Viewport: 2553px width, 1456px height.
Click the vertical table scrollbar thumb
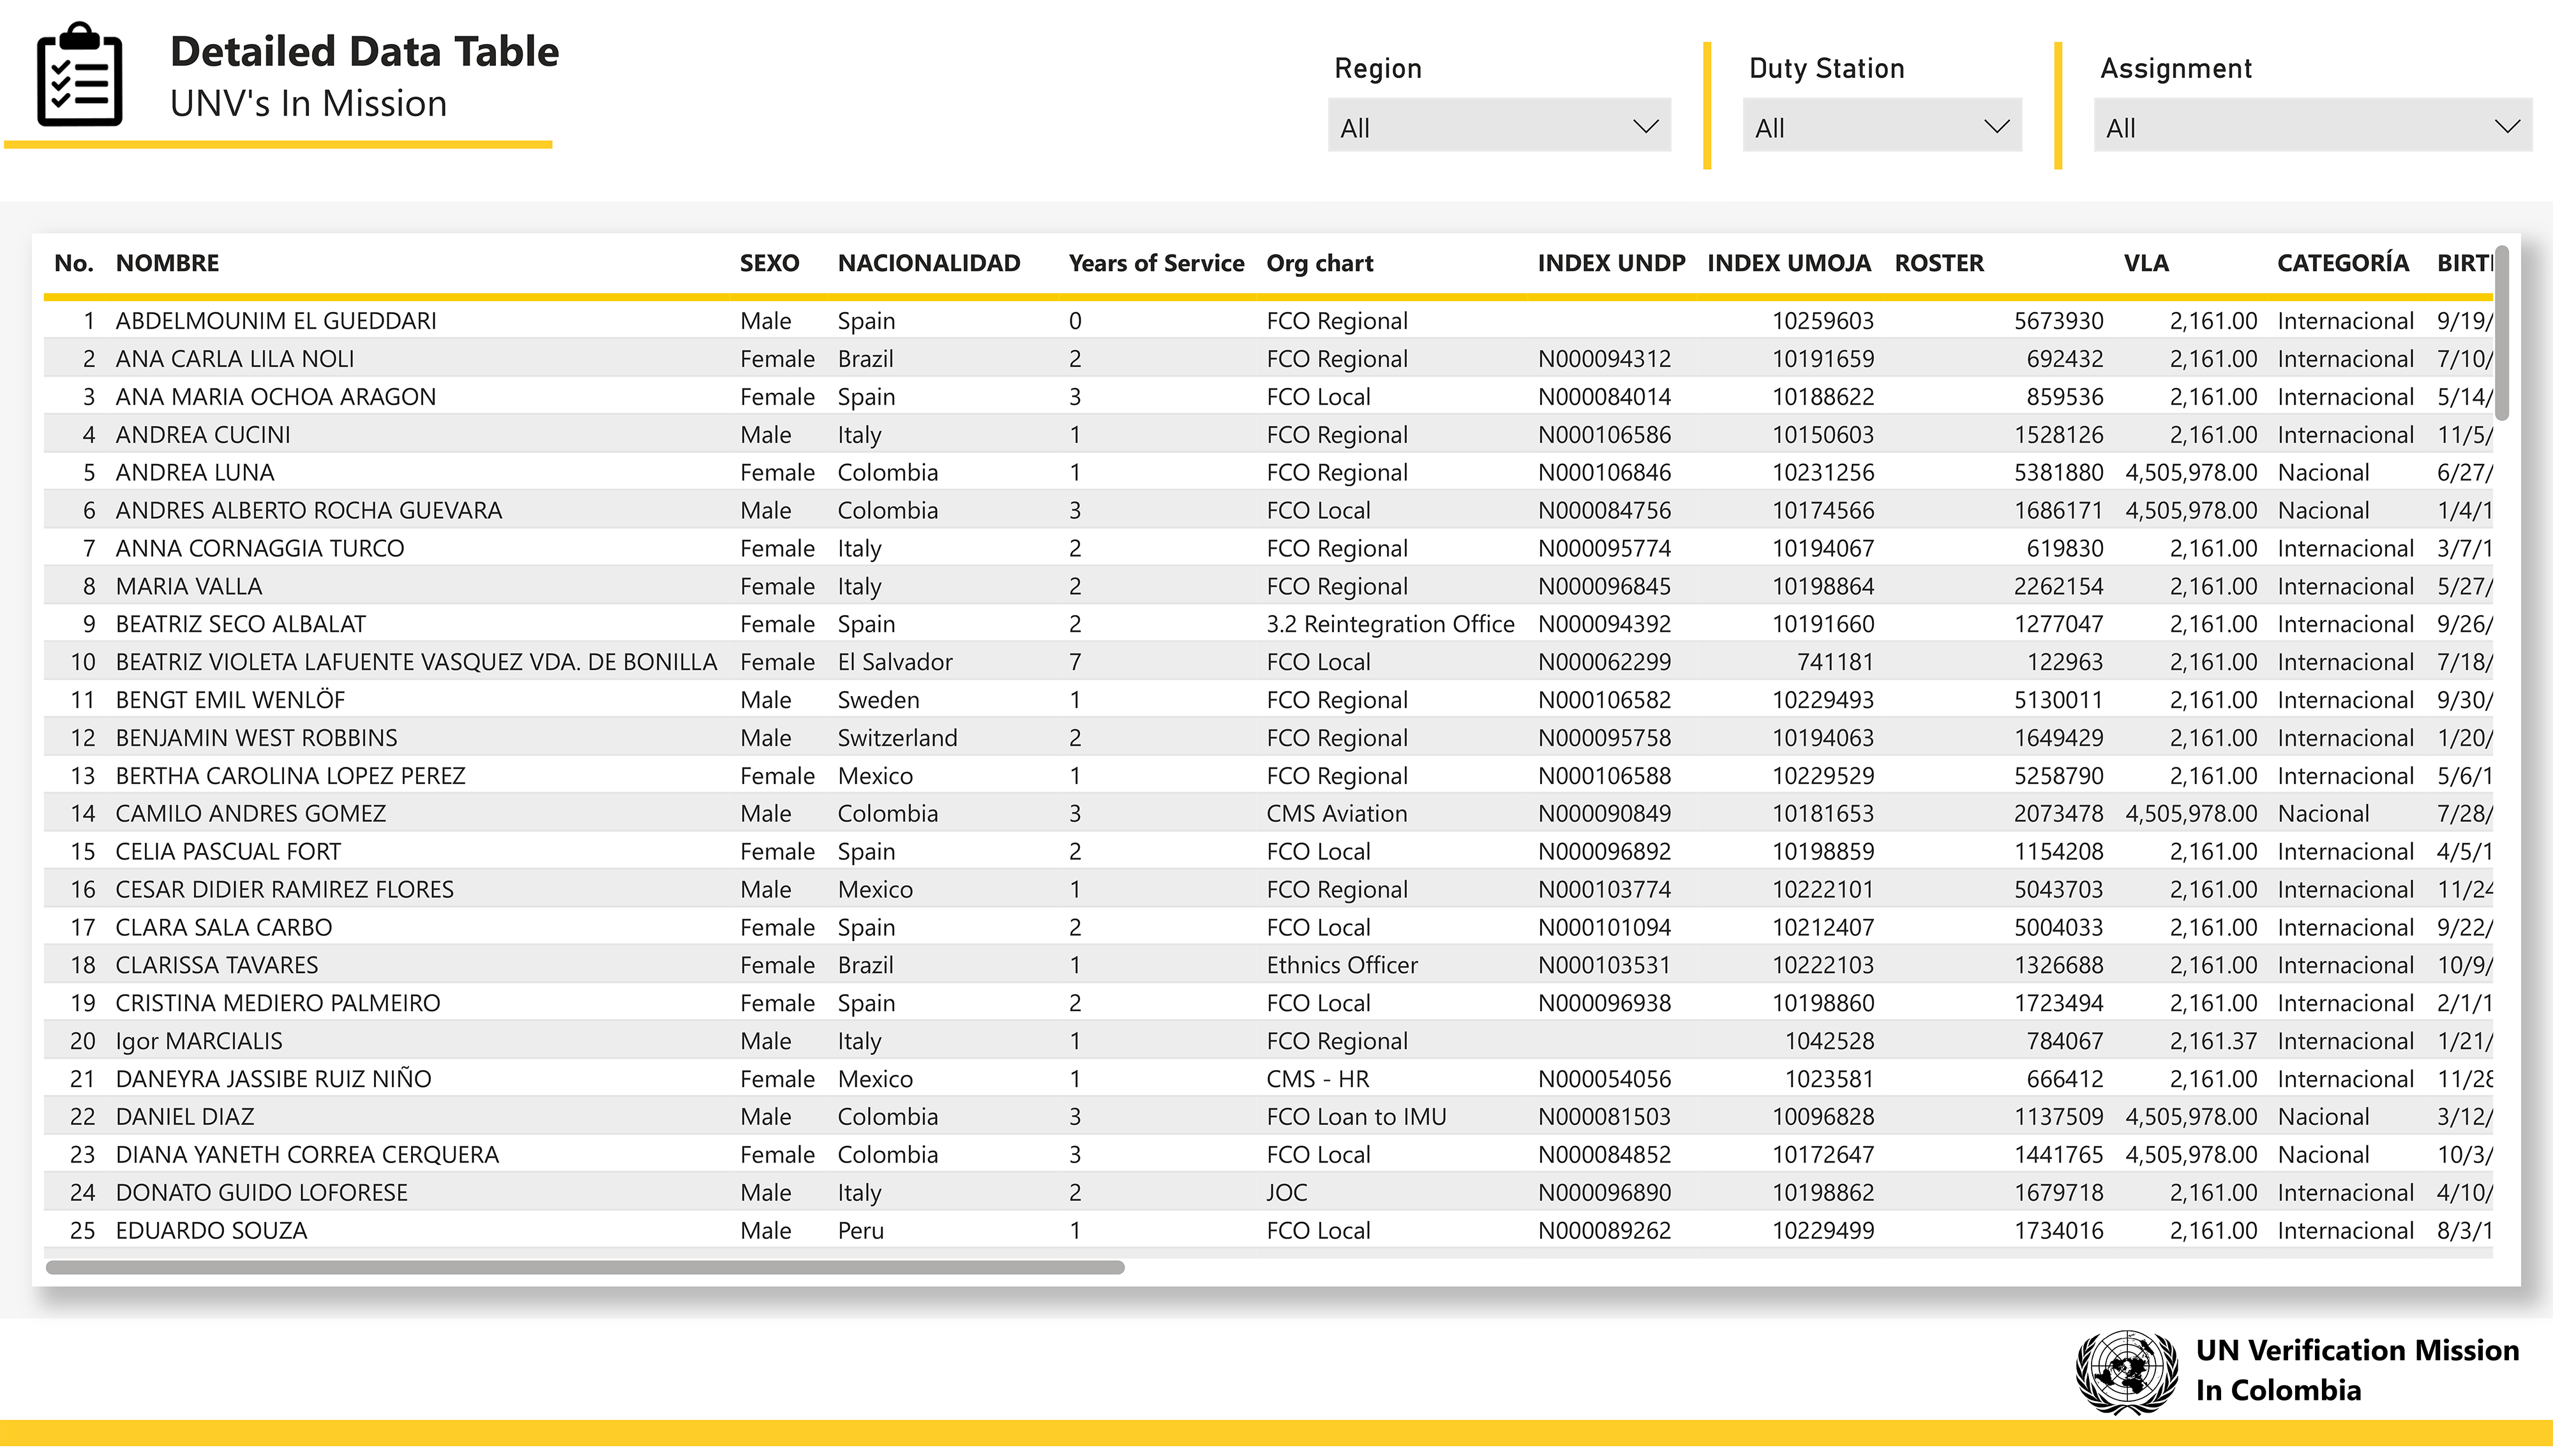tap(2501, 333)
